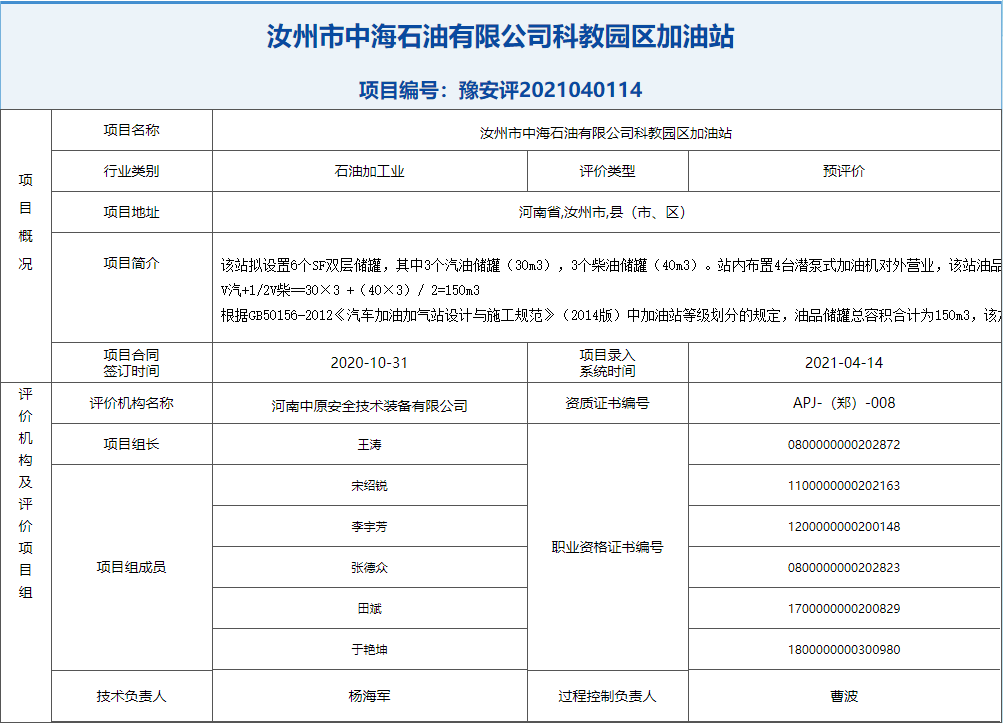Viewport: 1003px width, 723px height.
Task: Select the address 河南省,汝州市,县（市、区）
Action: point(603,212)
